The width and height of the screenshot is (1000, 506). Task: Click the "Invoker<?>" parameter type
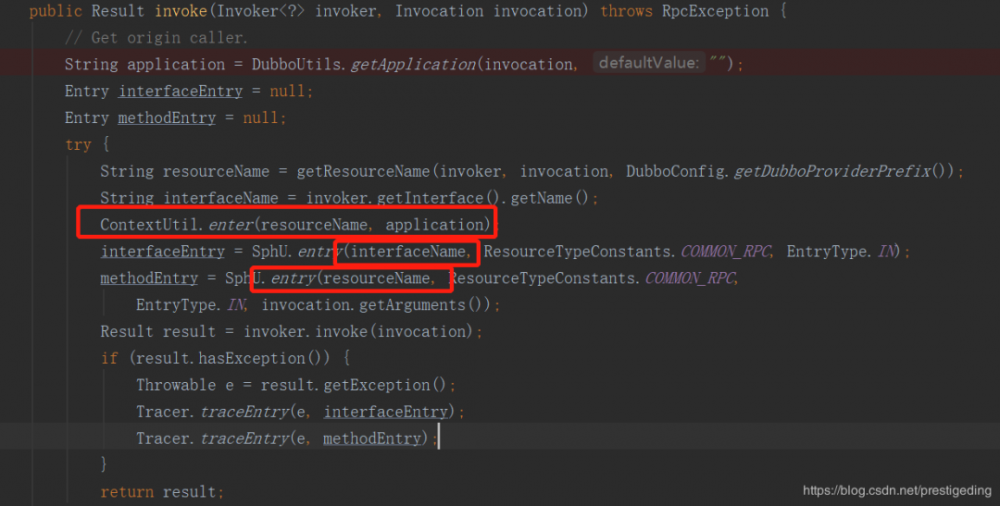(x=260, y=11)
